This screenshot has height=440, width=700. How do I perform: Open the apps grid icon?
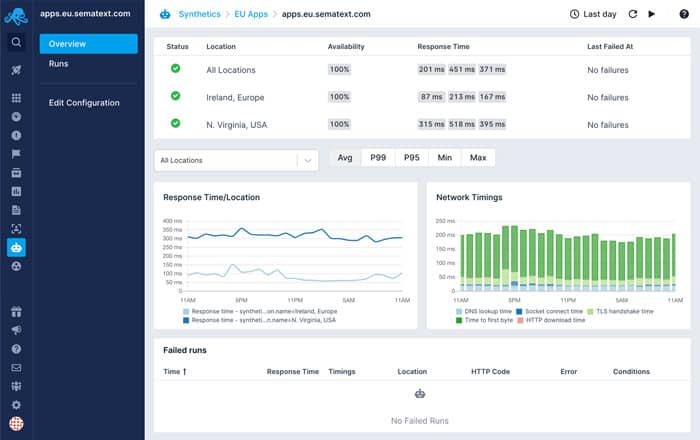(16, 98)
